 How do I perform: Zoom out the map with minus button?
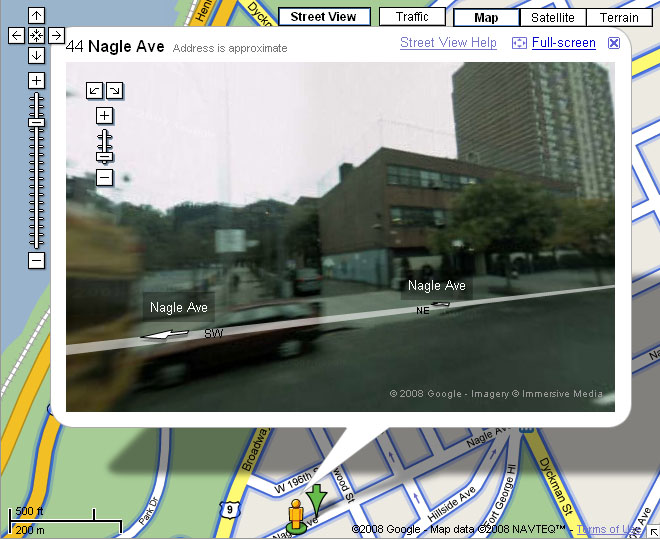pos(36,261)
